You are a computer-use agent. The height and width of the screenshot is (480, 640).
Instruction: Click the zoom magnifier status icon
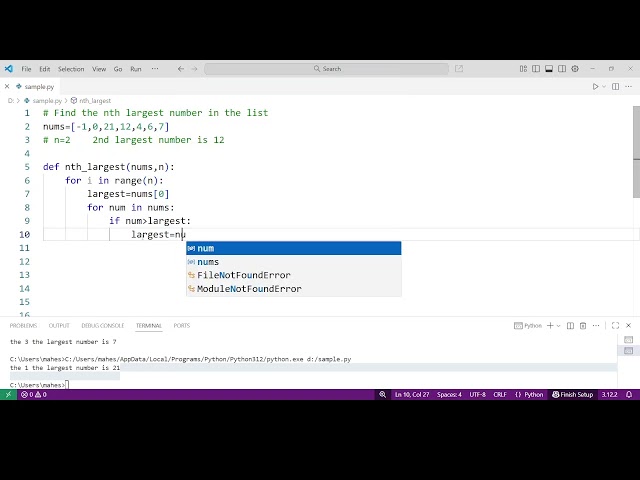[x=382, y=394]
